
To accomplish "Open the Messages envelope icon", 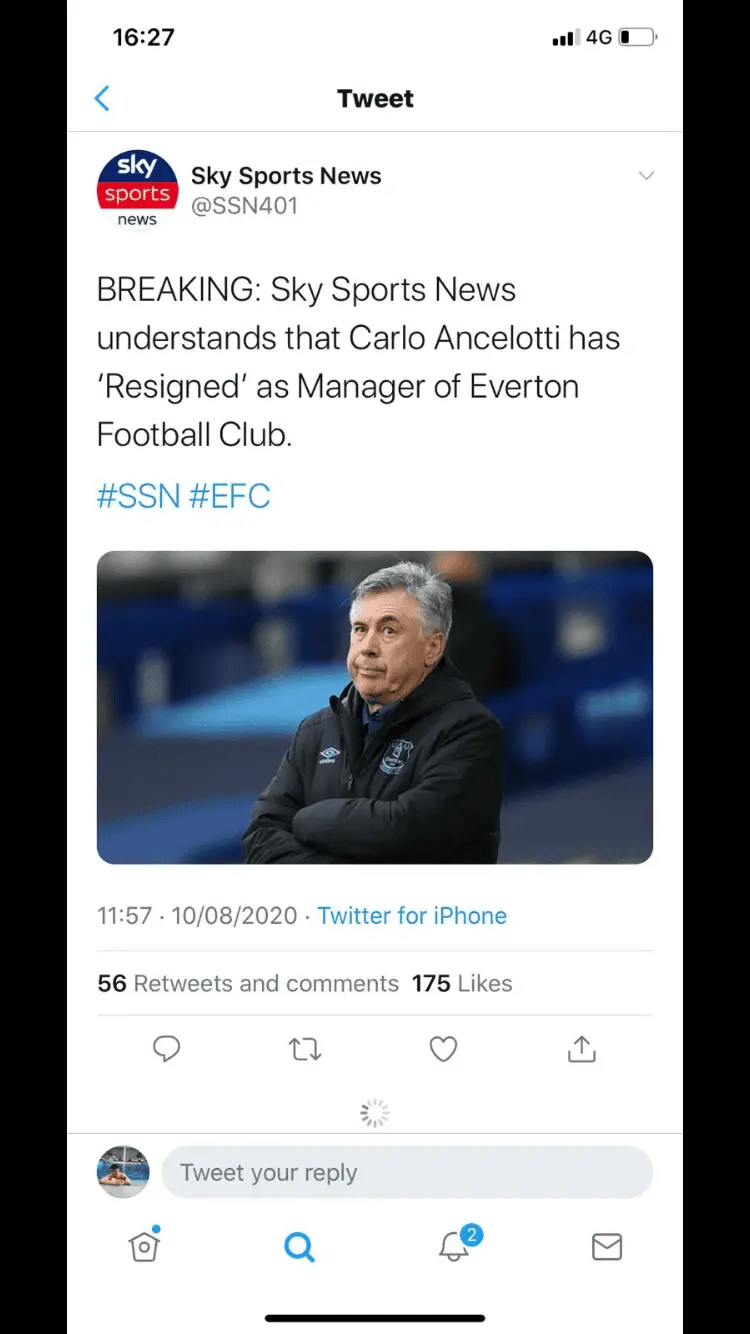I will click(x=607, y=1246).
